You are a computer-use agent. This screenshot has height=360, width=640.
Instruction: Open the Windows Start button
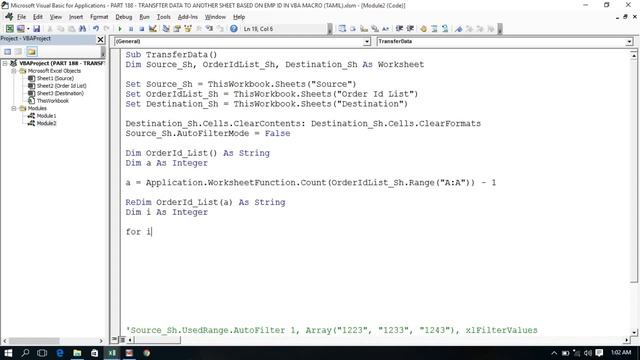click(x=8, y=353)
